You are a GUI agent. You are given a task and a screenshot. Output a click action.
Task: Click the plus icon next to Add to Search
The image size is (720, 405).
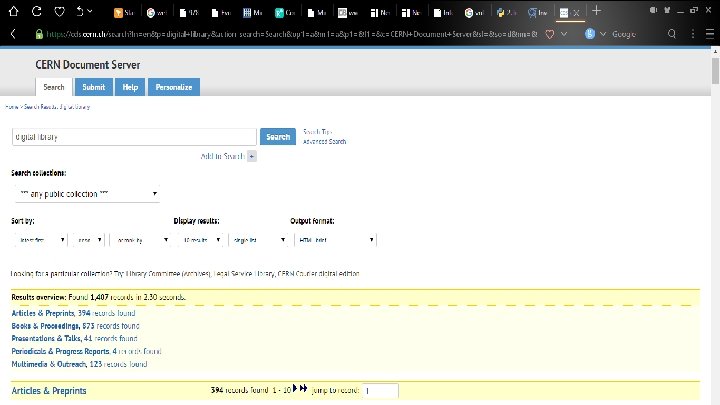pos(252,156)
